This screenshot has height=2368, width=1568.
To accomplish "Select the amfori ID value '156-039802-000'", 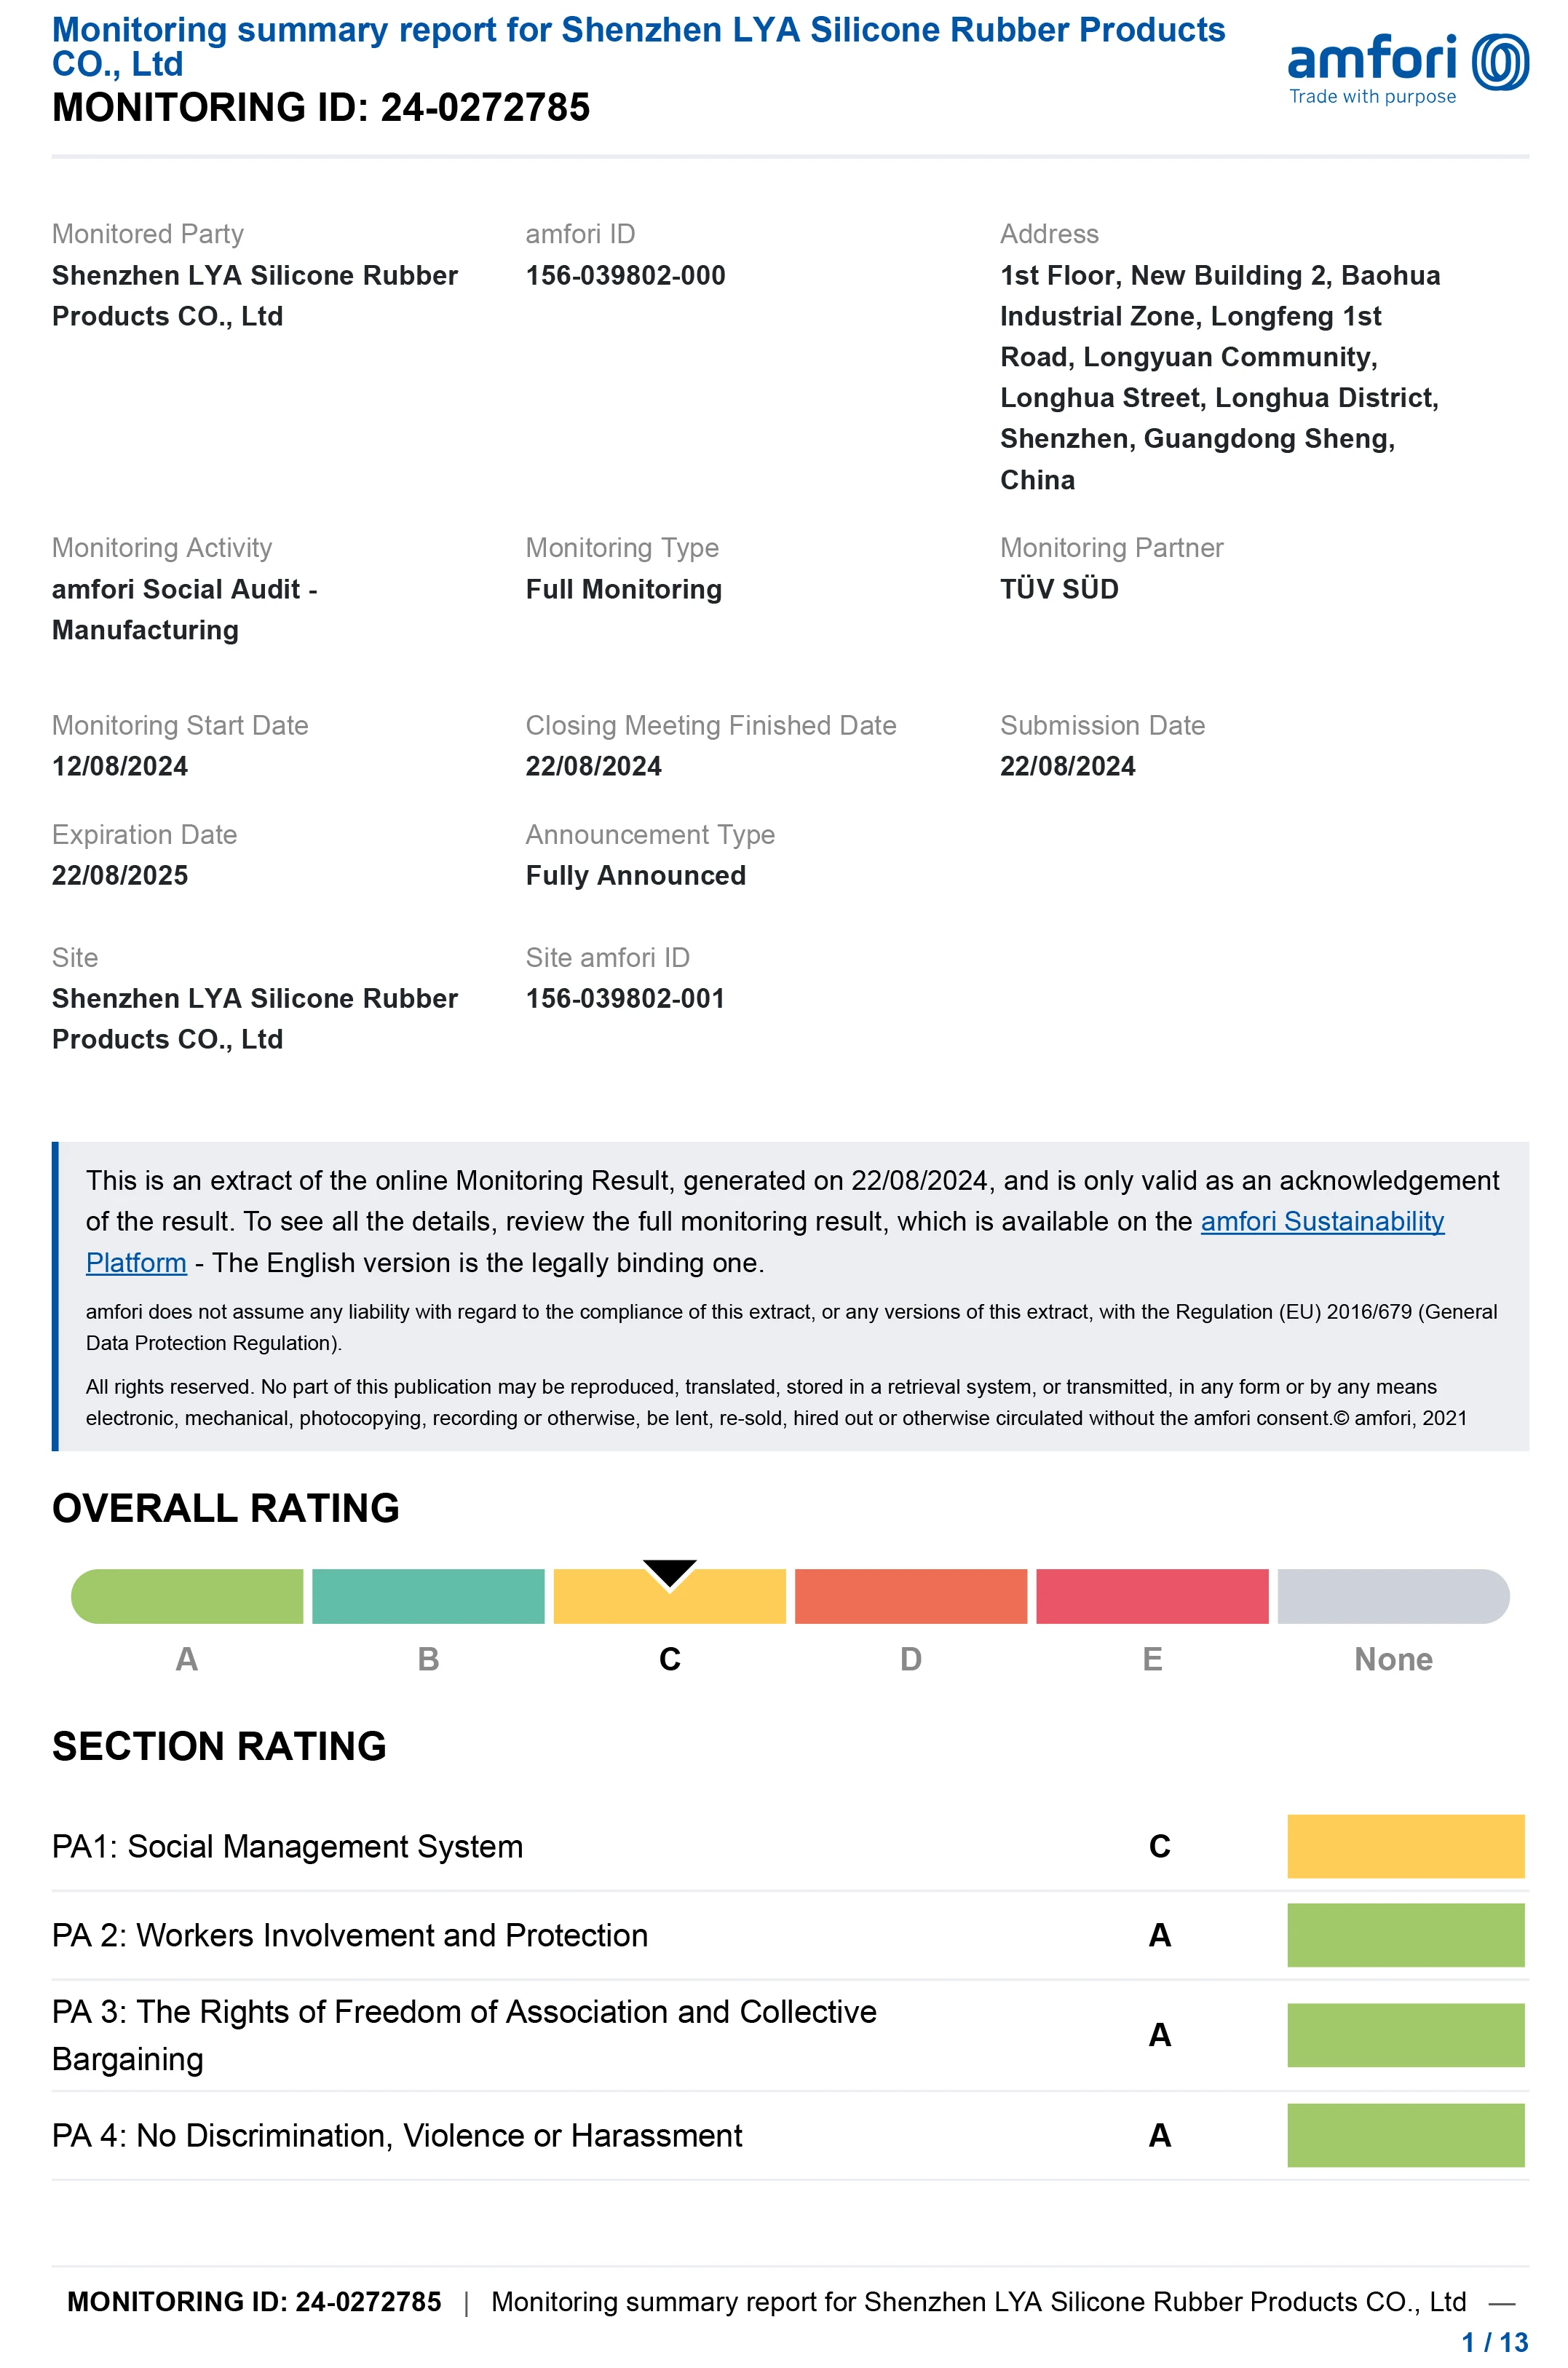I will pyautogui.click(x=625, y=275).
